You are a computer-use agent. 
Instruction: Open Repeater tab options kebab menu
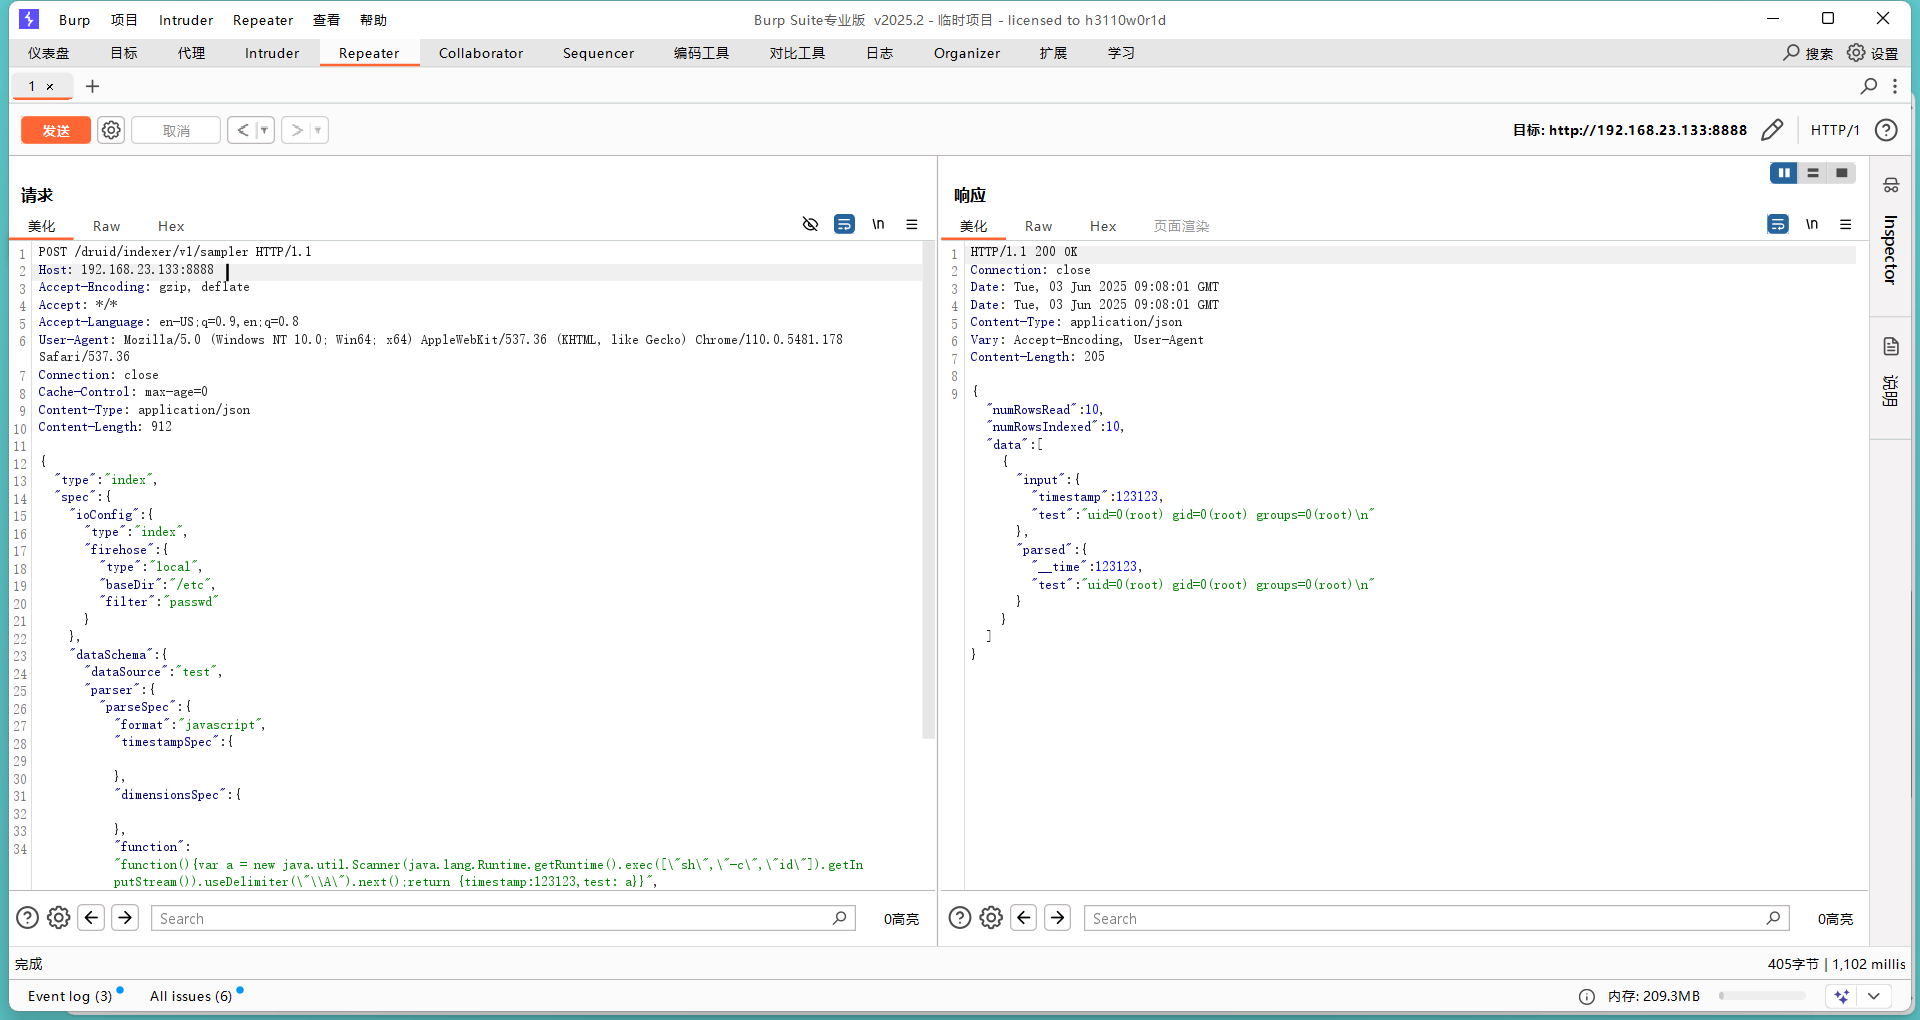[1895, 86]
